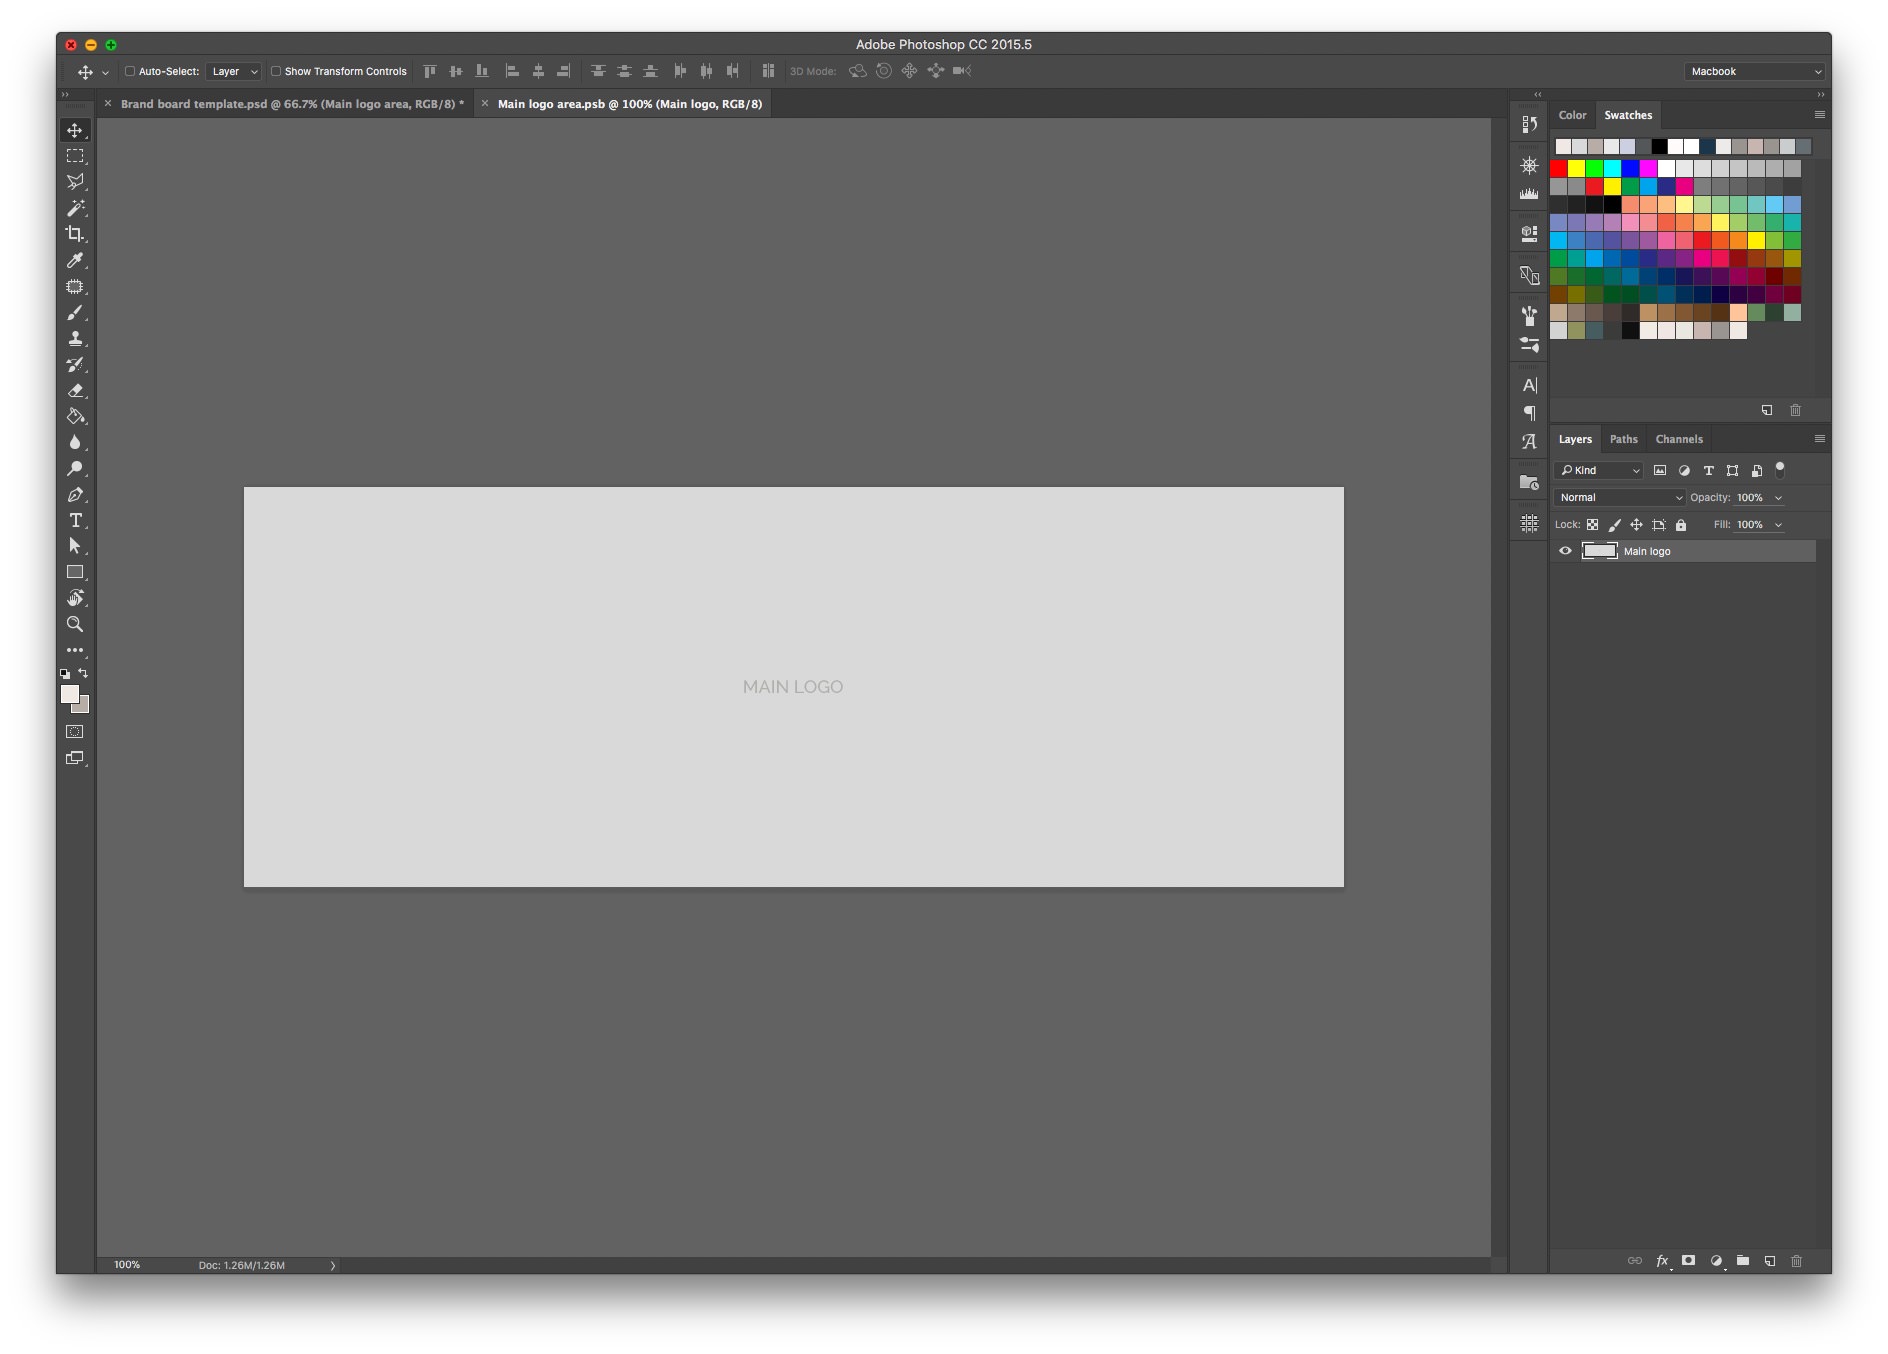
Task: Click the layer style fx icon
Action: coord(1662,1261)
